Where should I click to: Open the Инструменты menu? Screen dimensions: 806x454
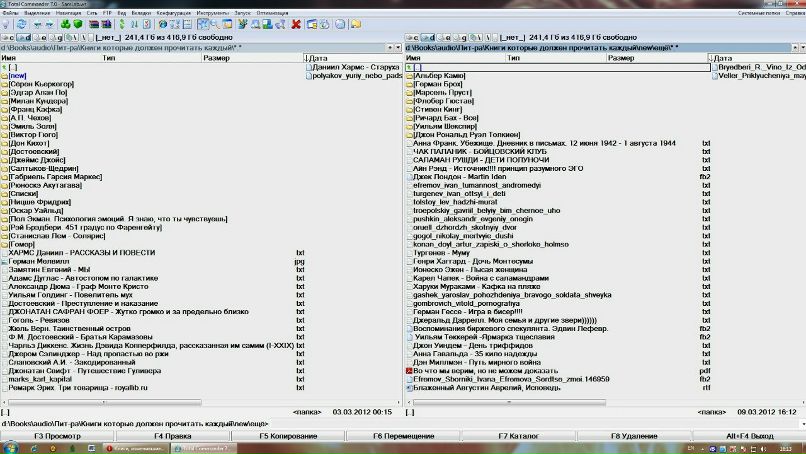pyautogui.click(x=214, y=13)
